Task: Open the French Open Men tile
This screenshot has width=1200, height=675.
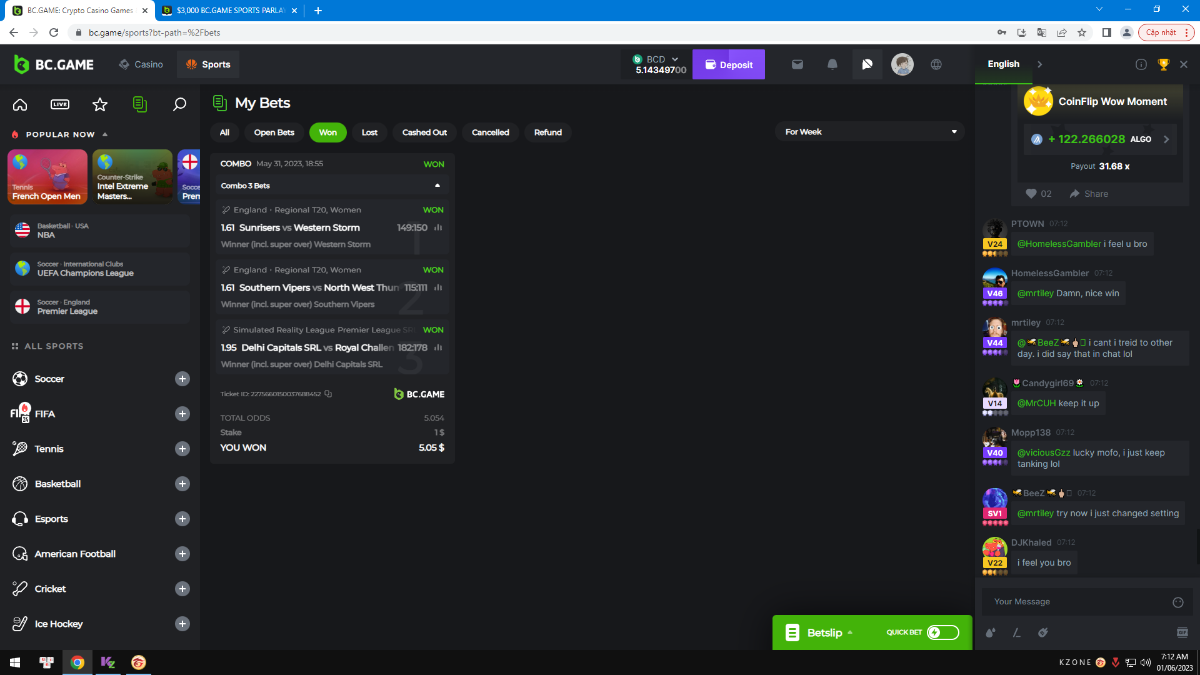Action: pos(48,176)
